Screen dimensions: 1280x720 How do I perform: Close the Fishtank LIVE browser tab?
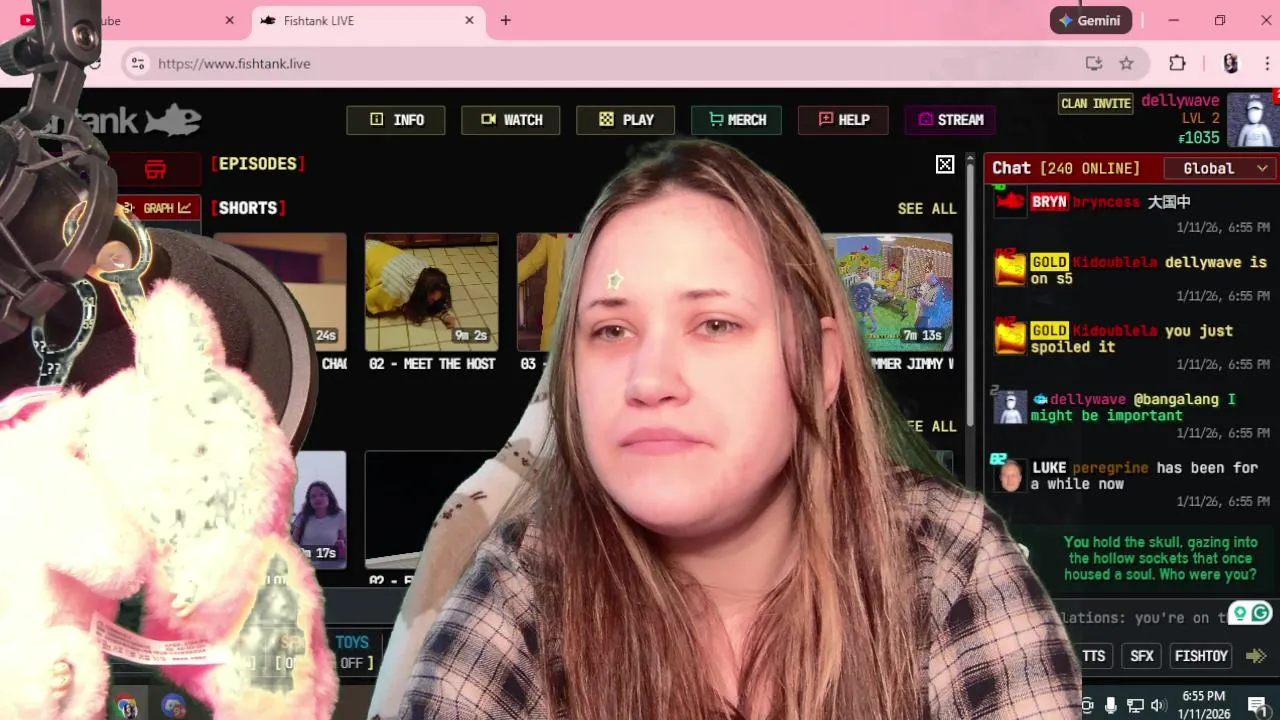[x=469, y=20]
